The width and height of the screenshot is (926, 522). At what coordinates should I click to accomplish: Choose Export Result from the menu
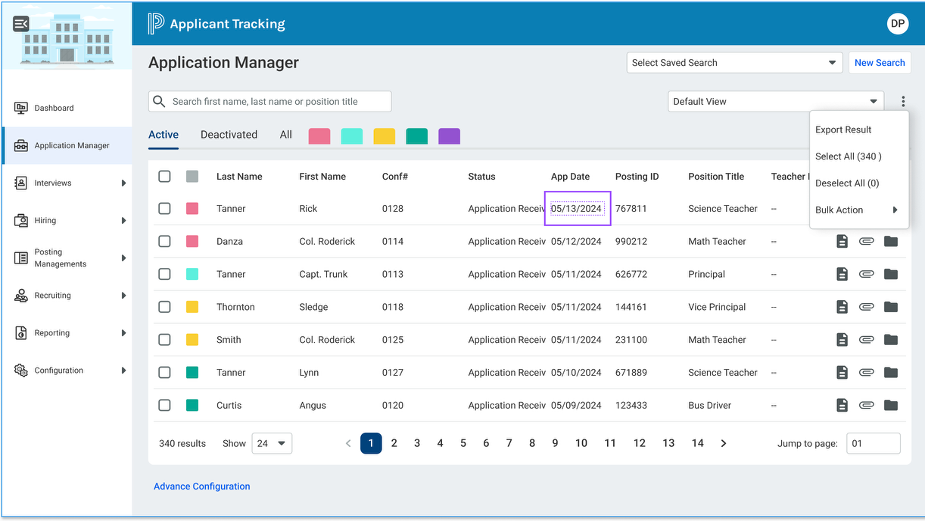click(x=843, y=130)
